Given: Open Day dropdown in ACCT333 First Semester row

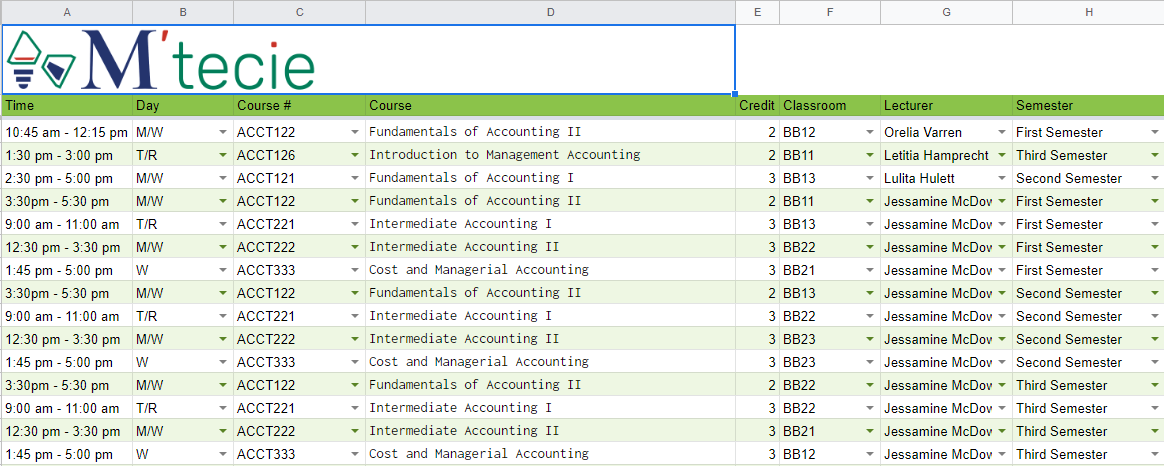Looking at the screenshot, I should point(223,271).
